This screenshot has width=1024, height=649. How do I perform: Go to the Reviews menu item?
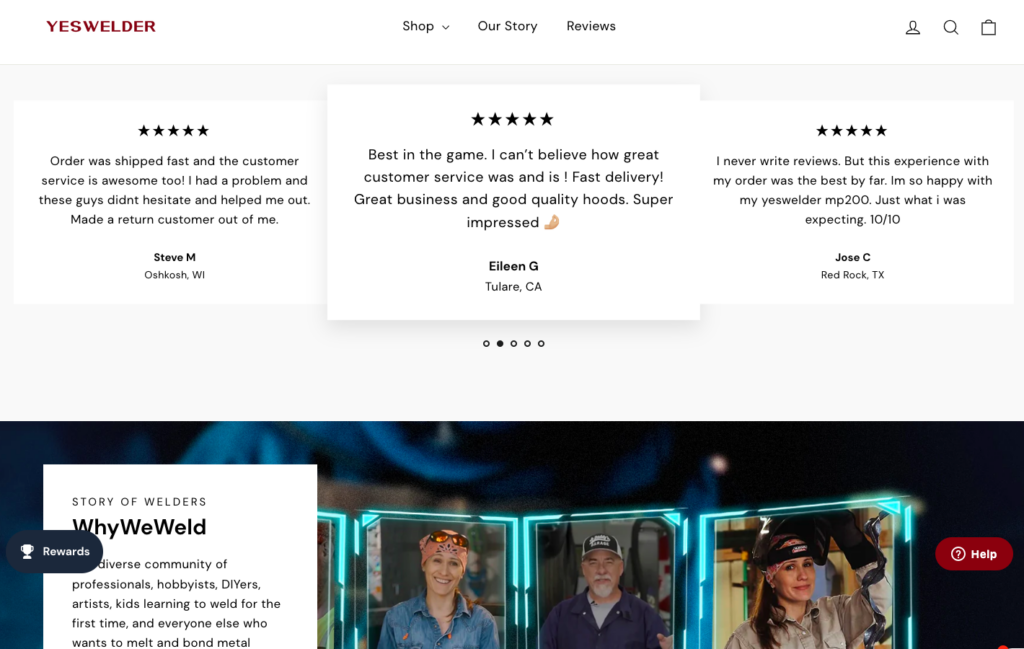tap(591, 26)
